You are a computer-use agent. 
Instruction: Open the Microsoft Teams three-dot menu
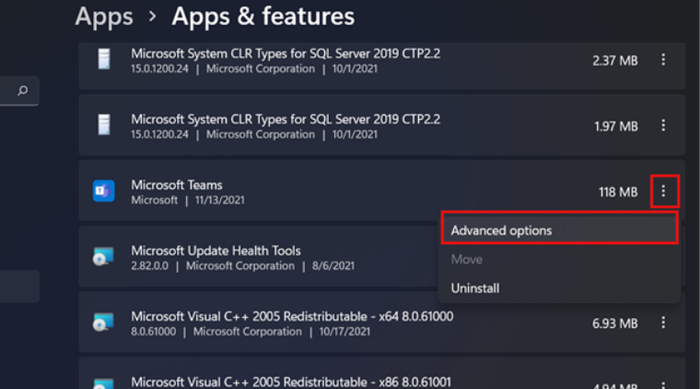pos(663,191)
